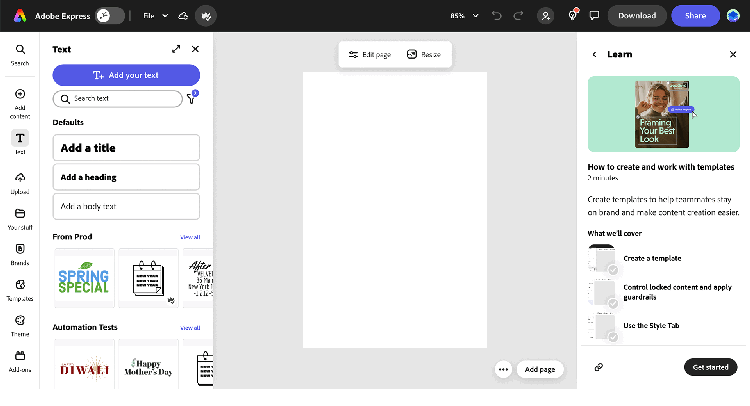This screenshot has width=750, height=406.
Task: Open the user profile avatar
Action: [x=733, y=16]
